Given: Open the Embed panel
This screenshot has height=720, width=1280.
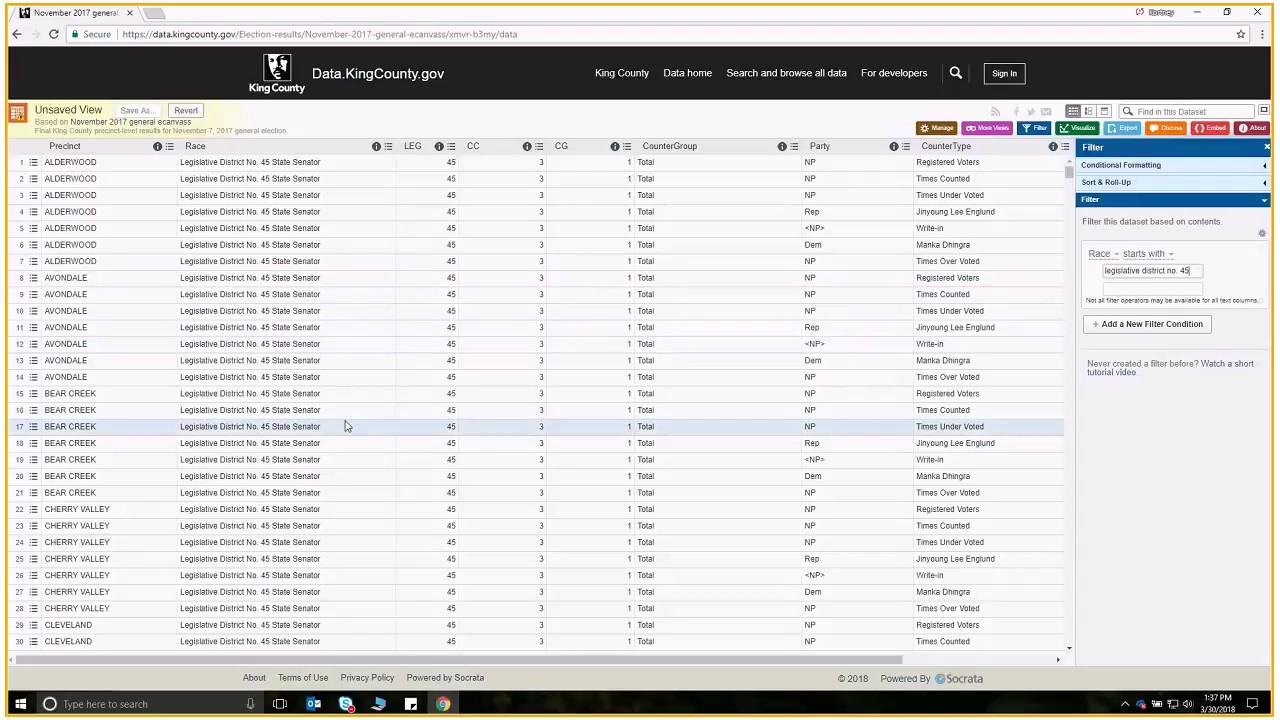Looking at the screenshot, I should click(1210, 128).
